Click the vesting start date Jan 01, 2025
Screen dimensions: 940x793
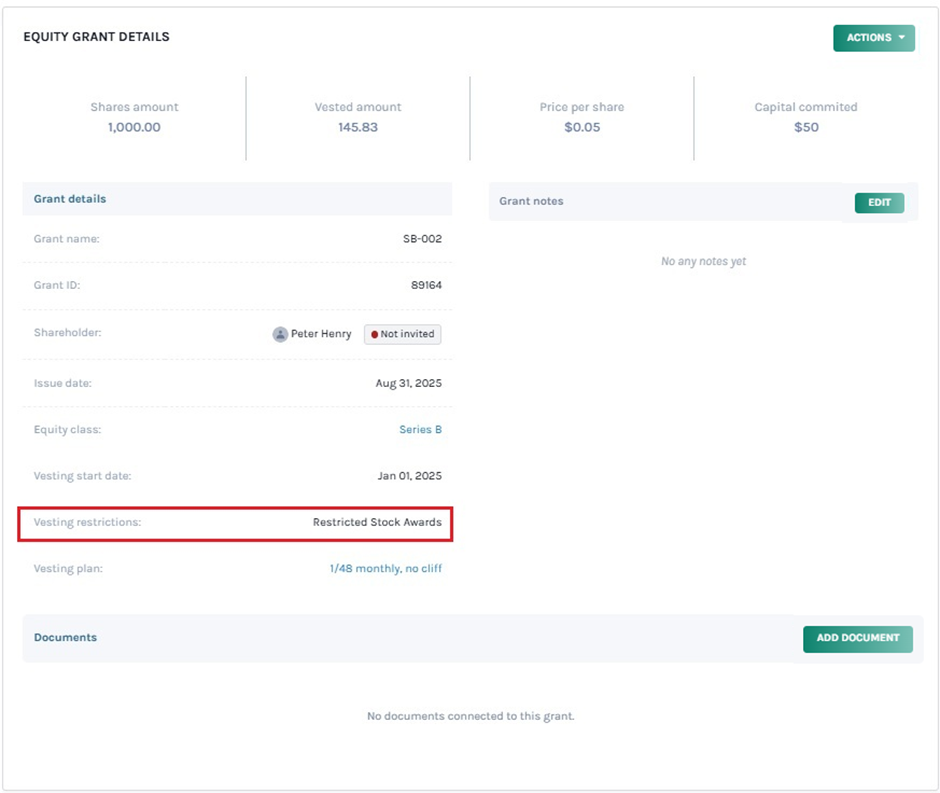coord(409,476)
